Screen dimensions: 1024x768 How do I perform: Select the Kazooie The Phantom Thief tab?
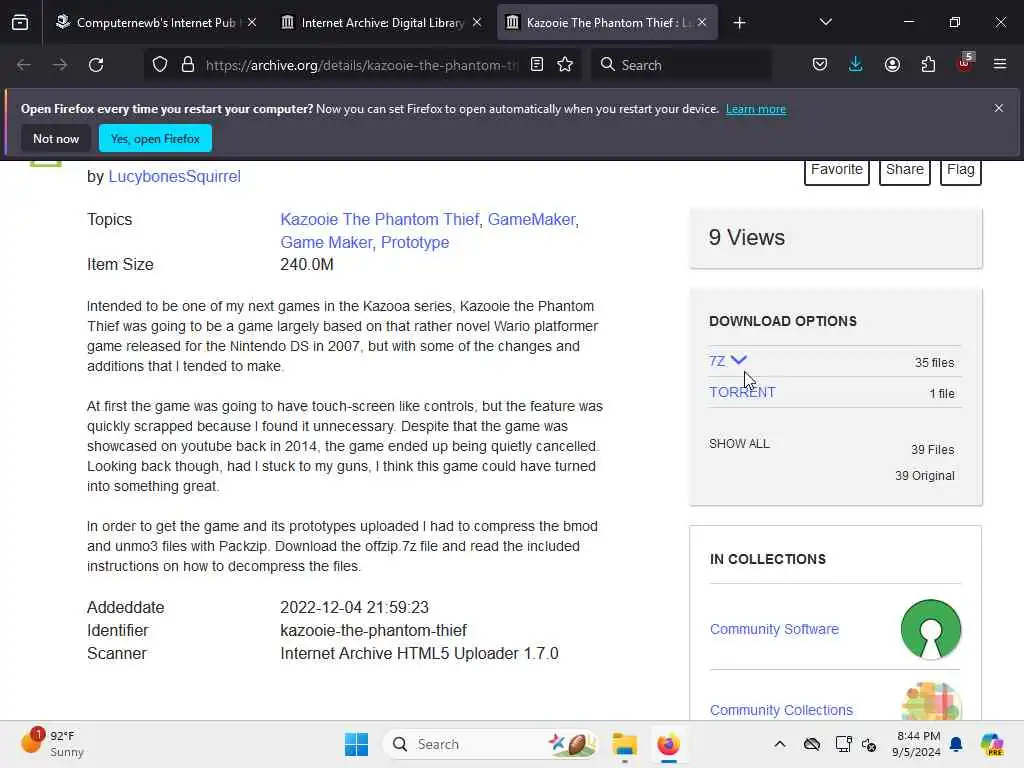pos(607,23)
